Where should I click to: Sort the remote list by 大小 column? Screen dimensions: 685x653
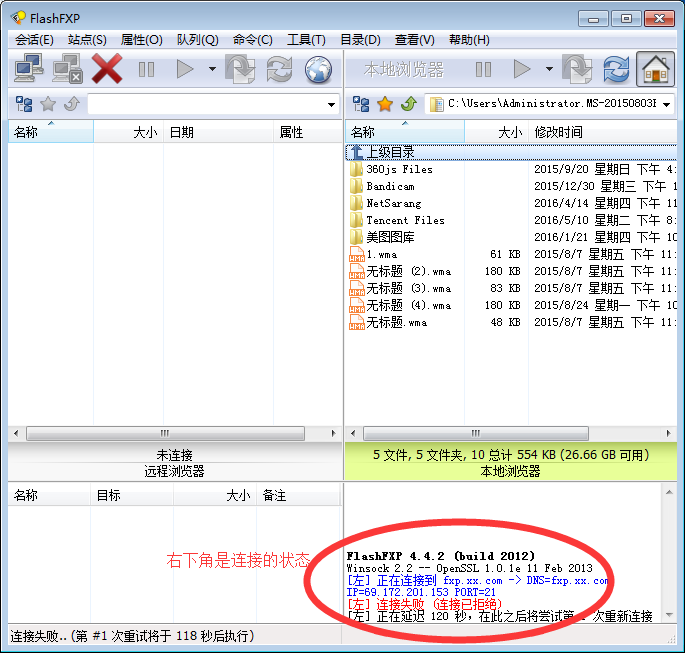coord(128,131)
